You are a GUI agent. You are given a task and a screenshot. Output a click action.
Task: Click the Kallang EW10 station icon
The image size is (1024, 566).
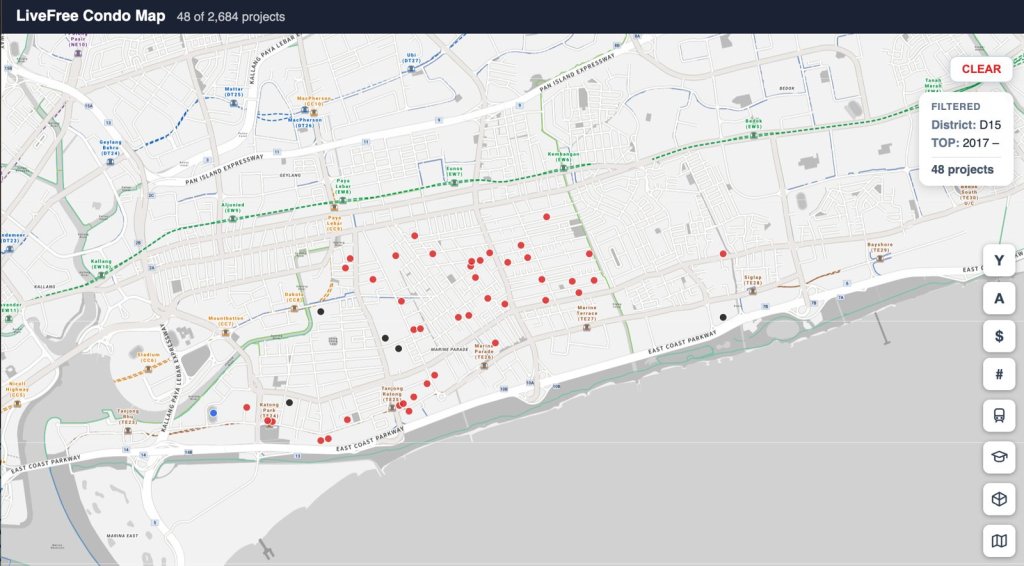(x=101, y=275)
